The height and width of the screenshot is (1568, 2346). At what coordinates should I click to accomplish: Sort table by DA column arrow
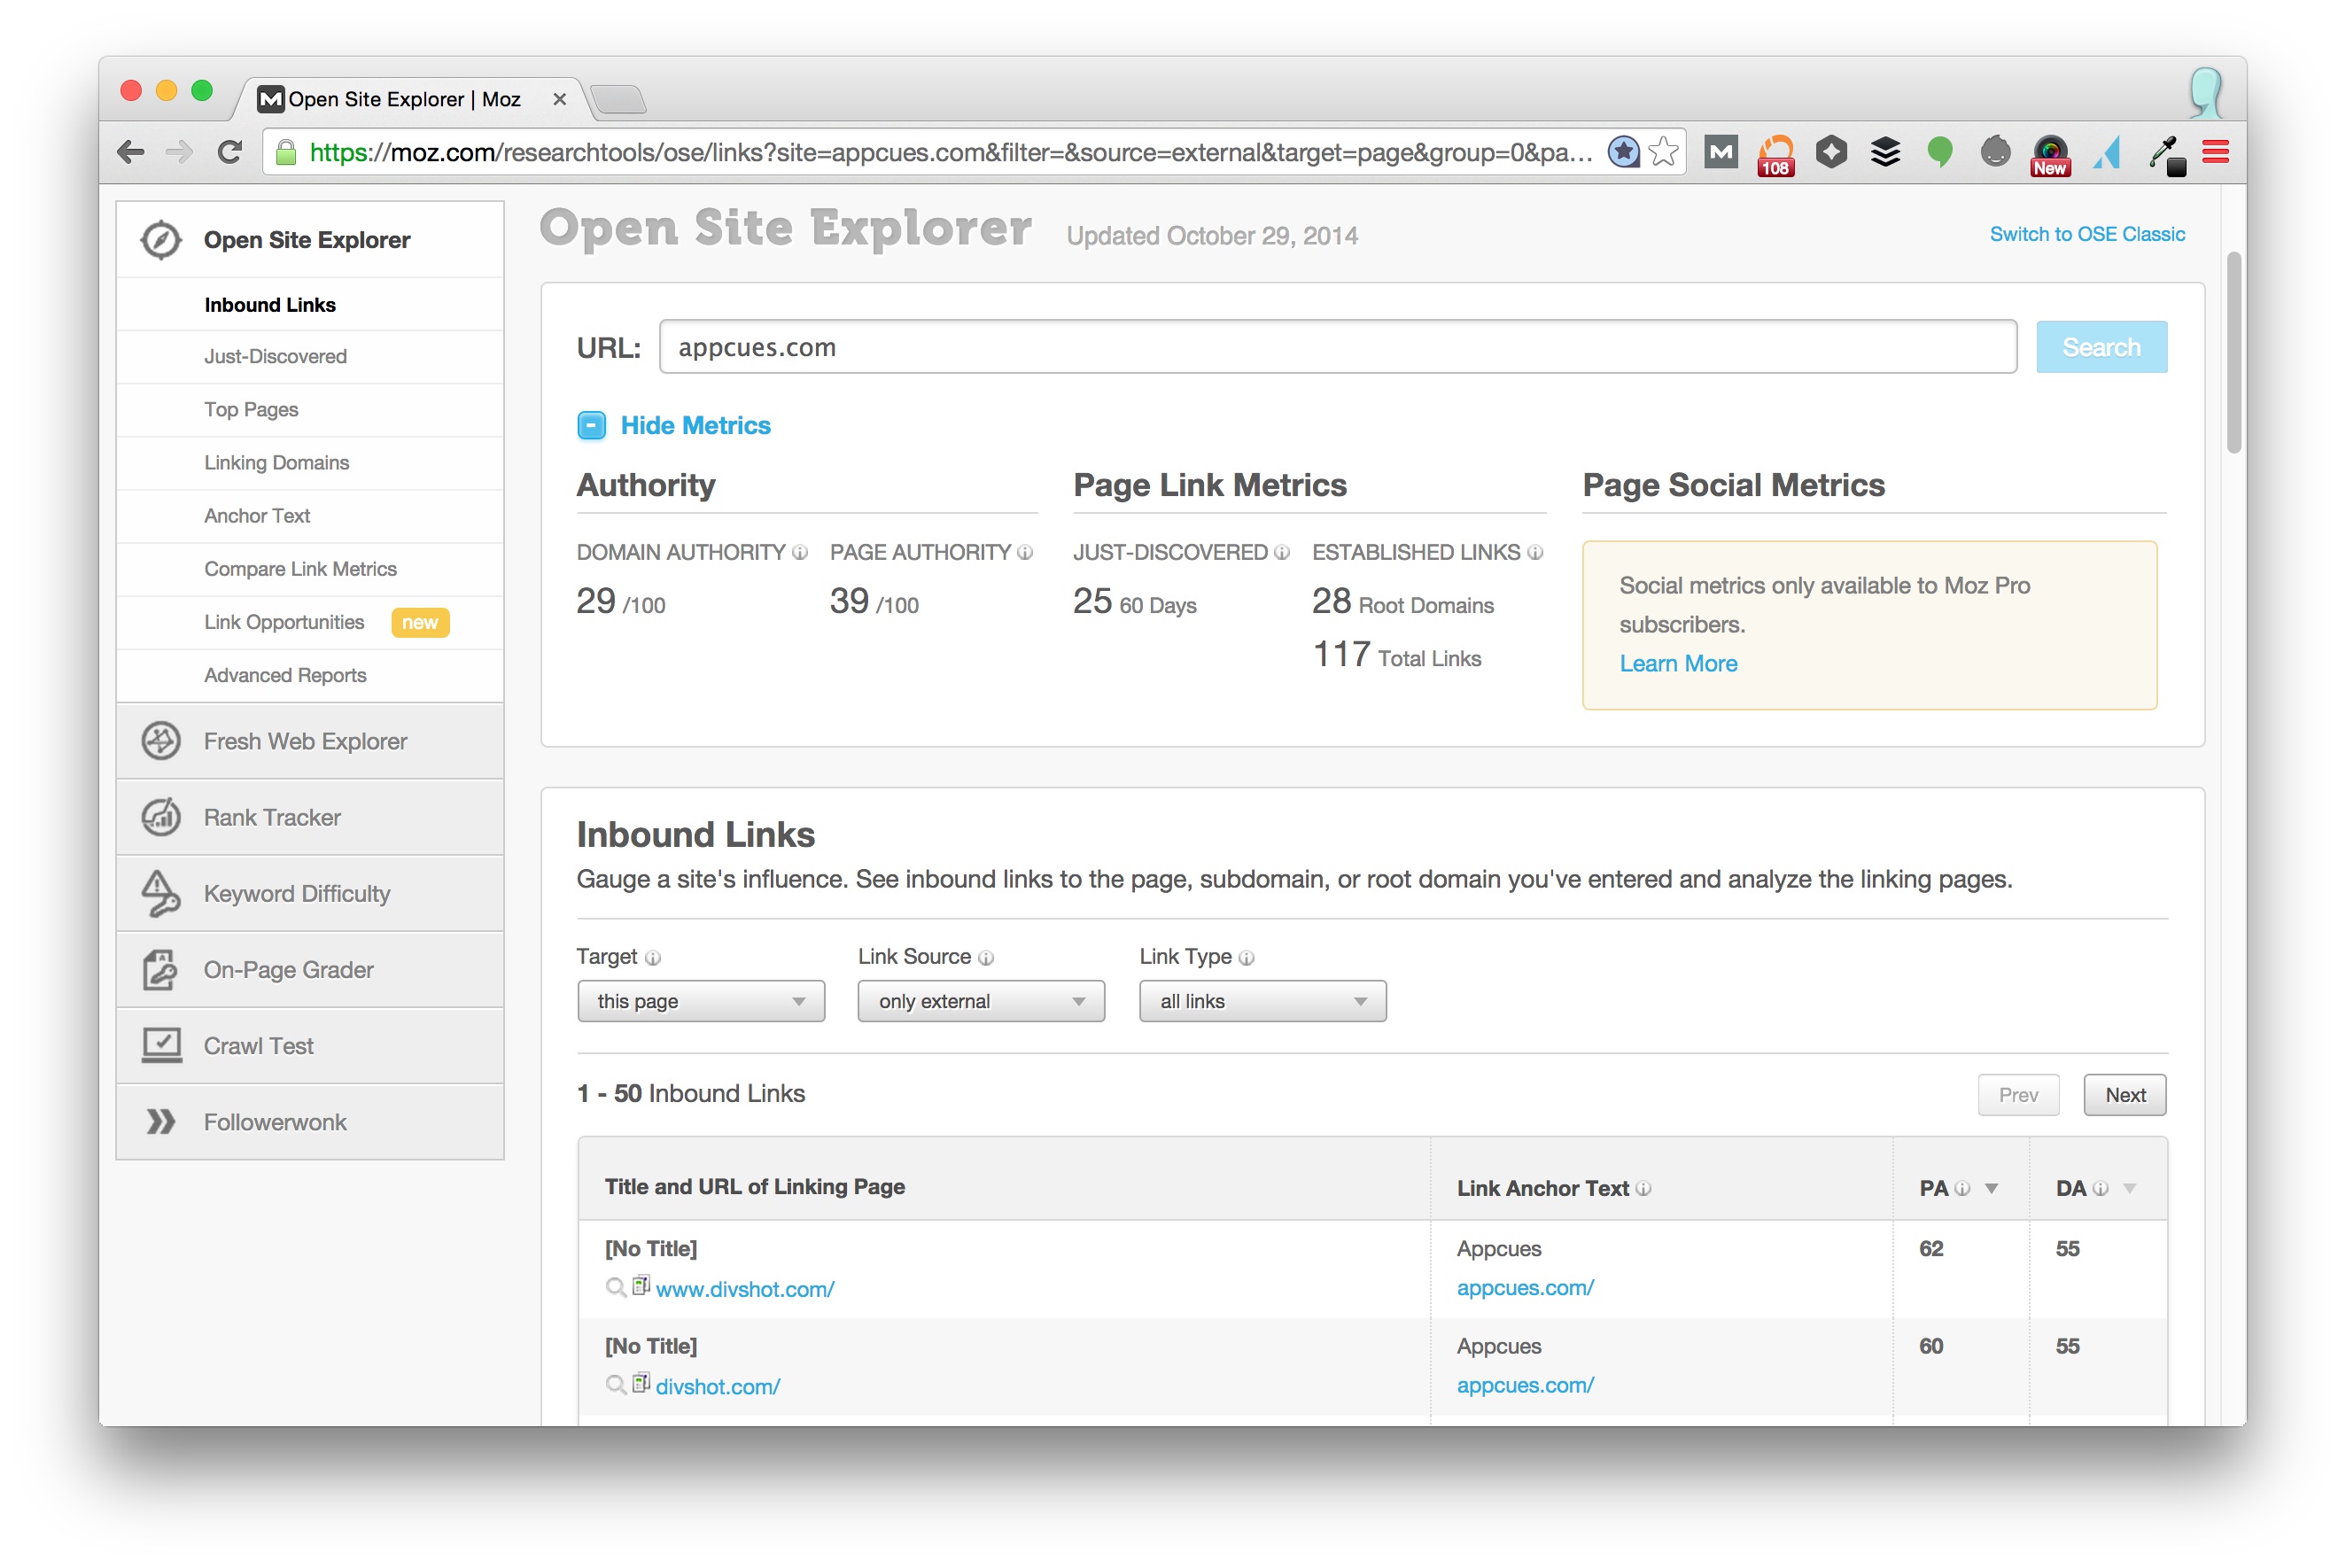[x=2130, y=1188]
